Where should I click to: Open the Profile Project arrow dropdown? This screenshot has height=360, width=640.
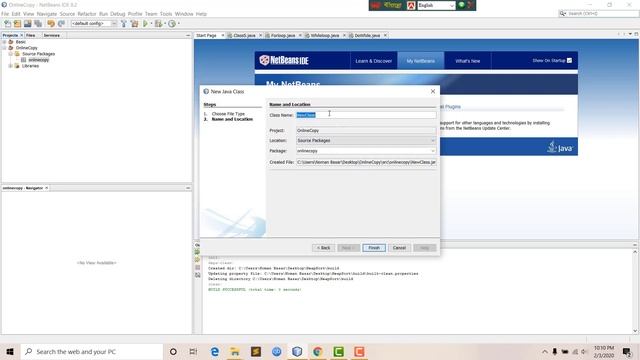179,24
